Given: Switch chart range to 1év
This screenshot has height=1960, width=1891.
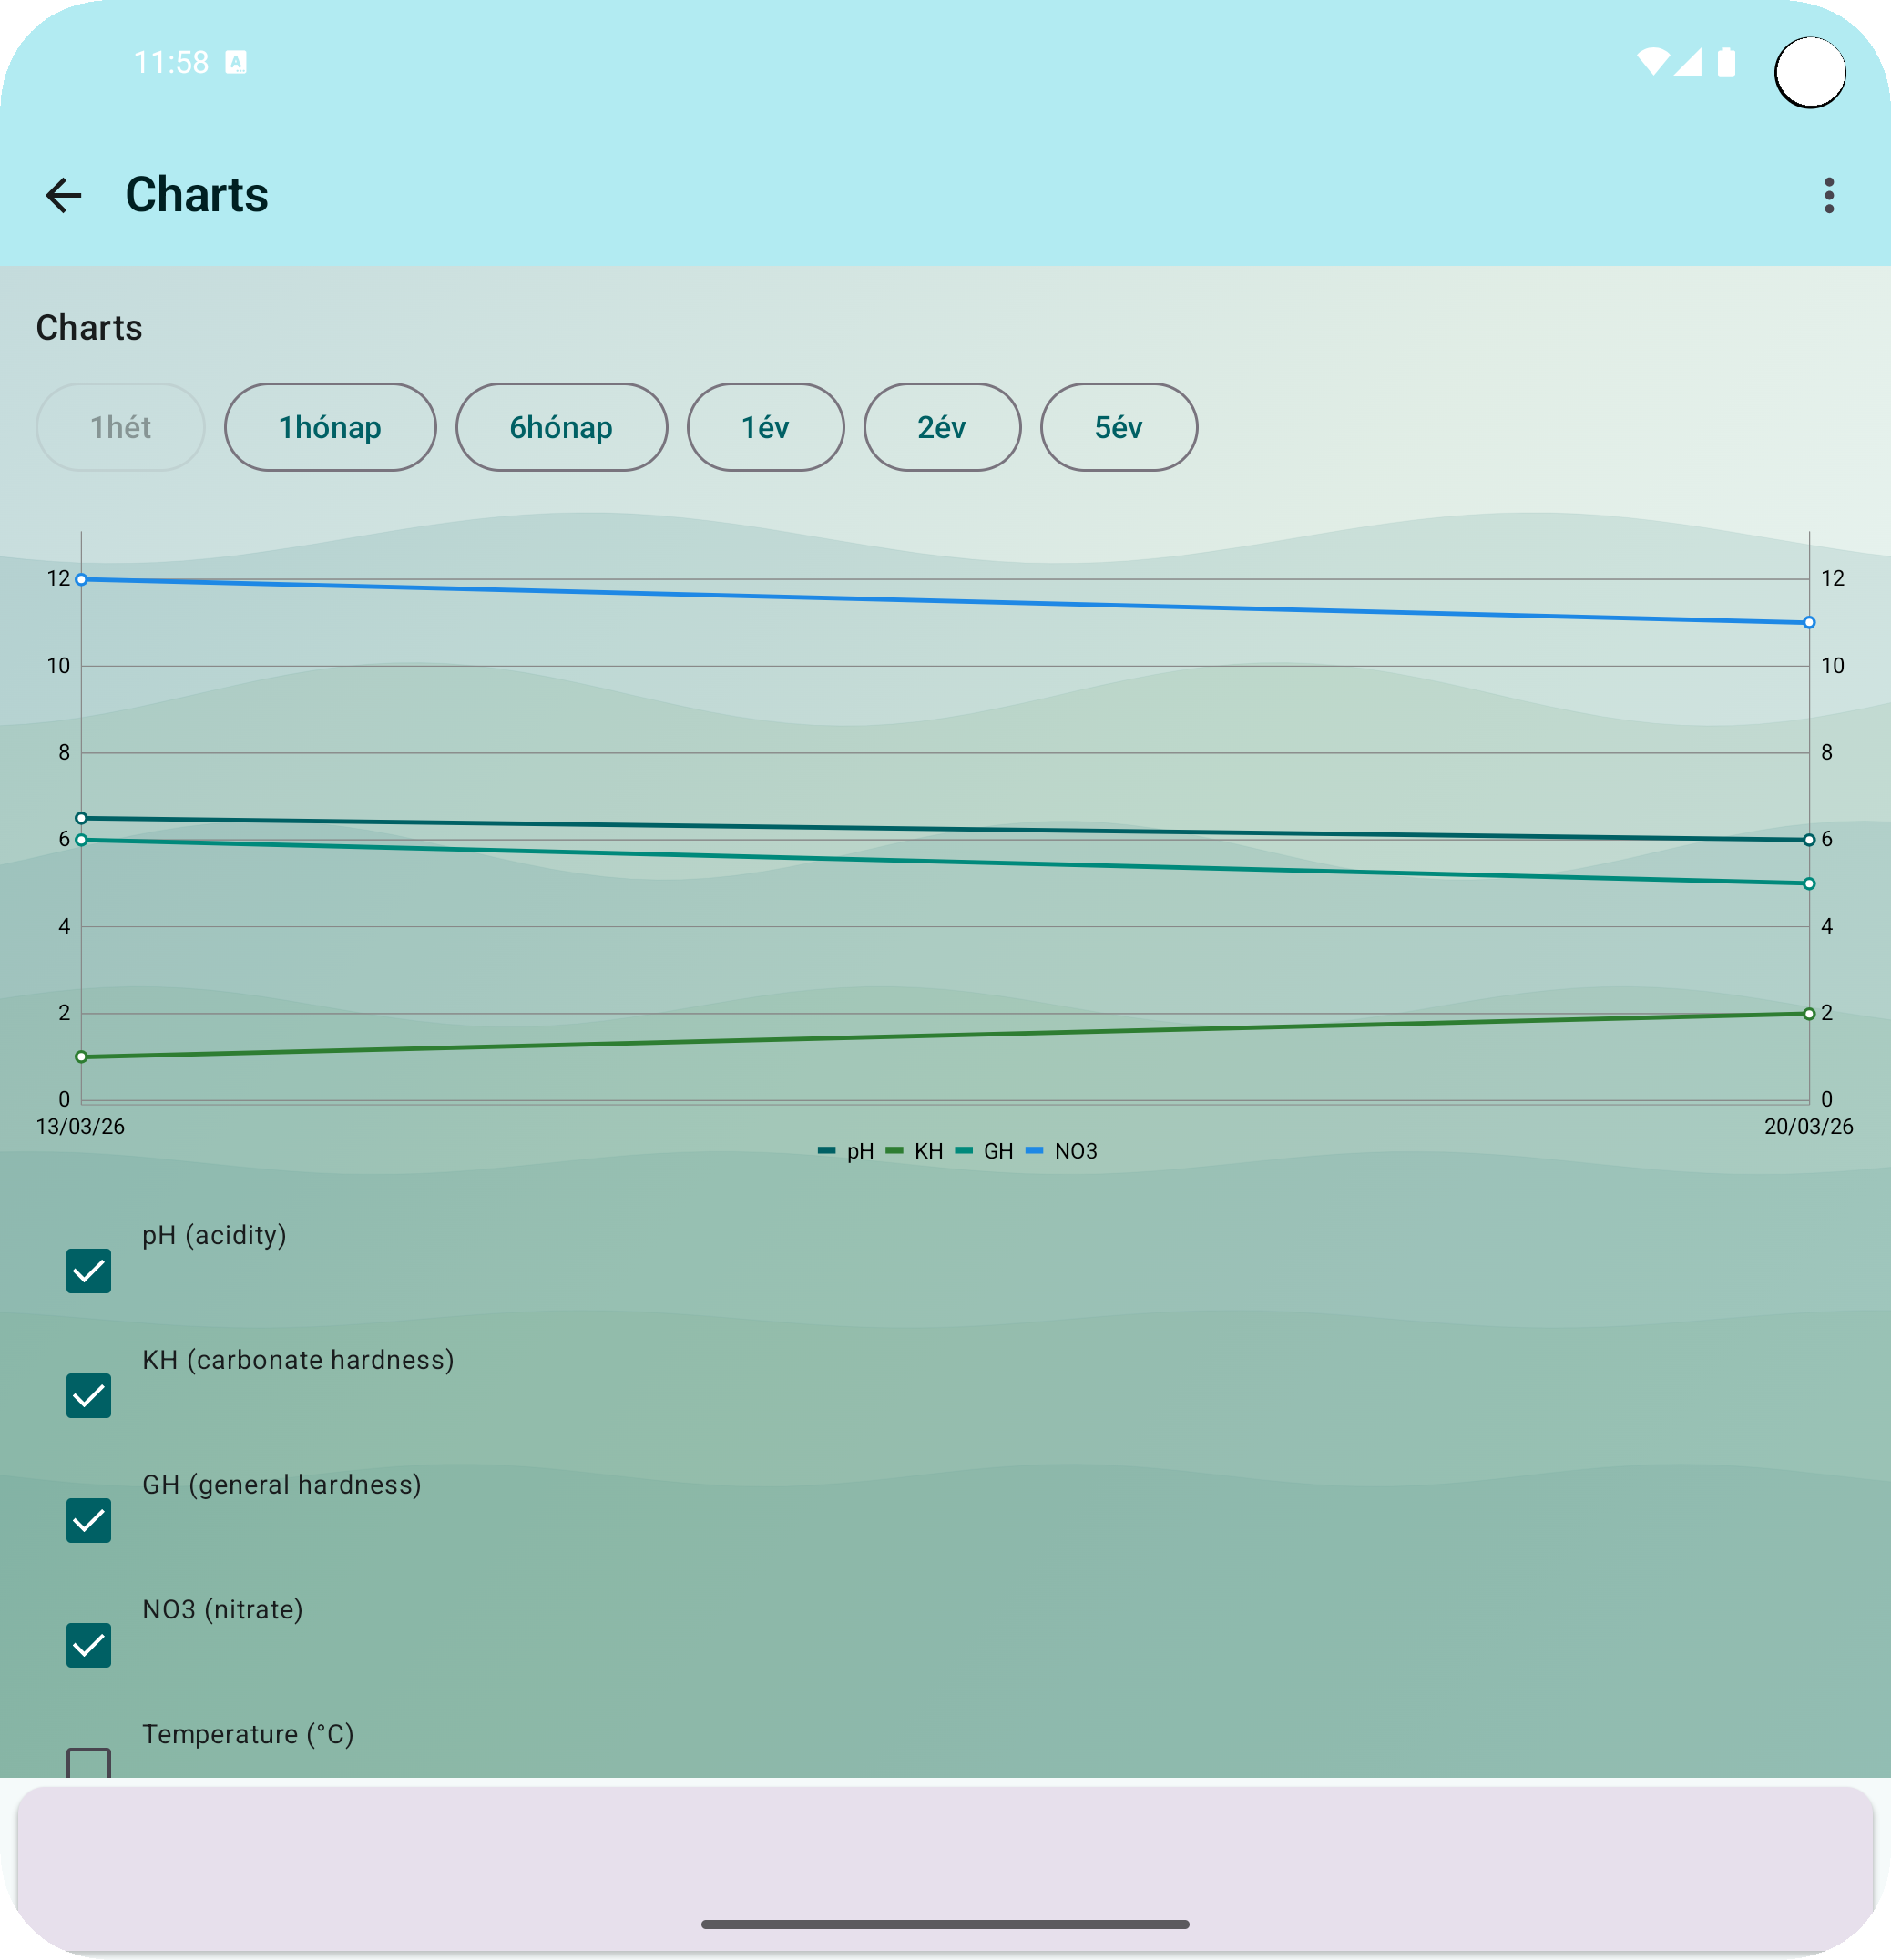Looking at the screenshot, I should 765,428.
